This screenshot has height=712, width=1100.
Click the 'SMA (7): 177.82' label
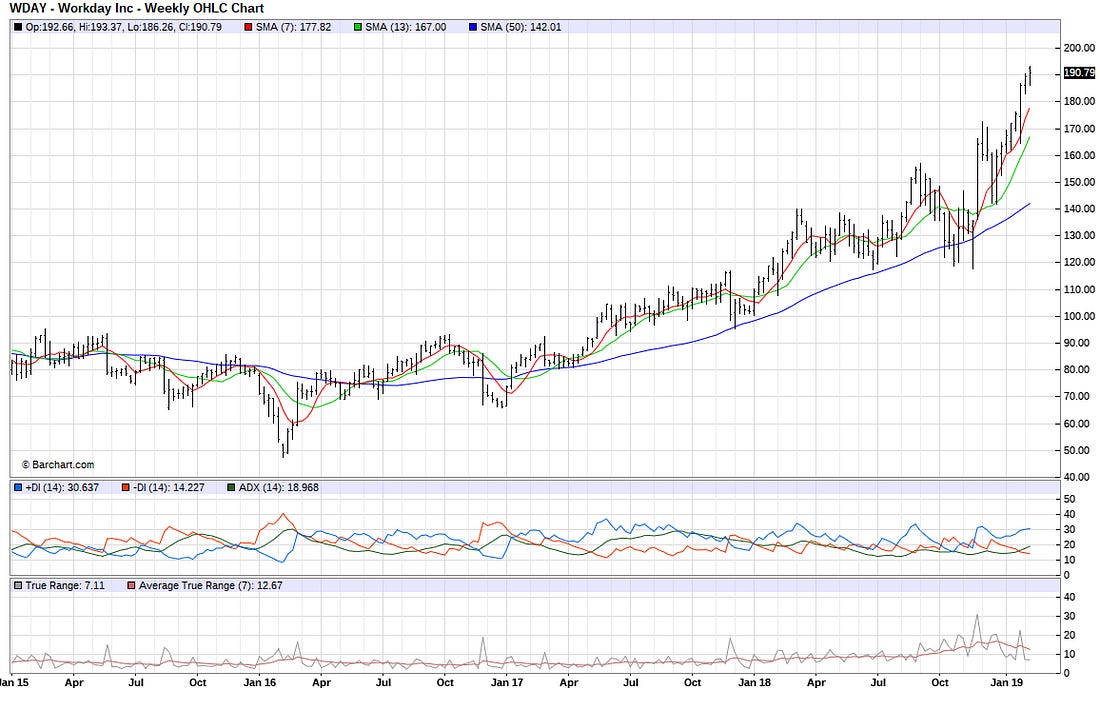(293, 27)
